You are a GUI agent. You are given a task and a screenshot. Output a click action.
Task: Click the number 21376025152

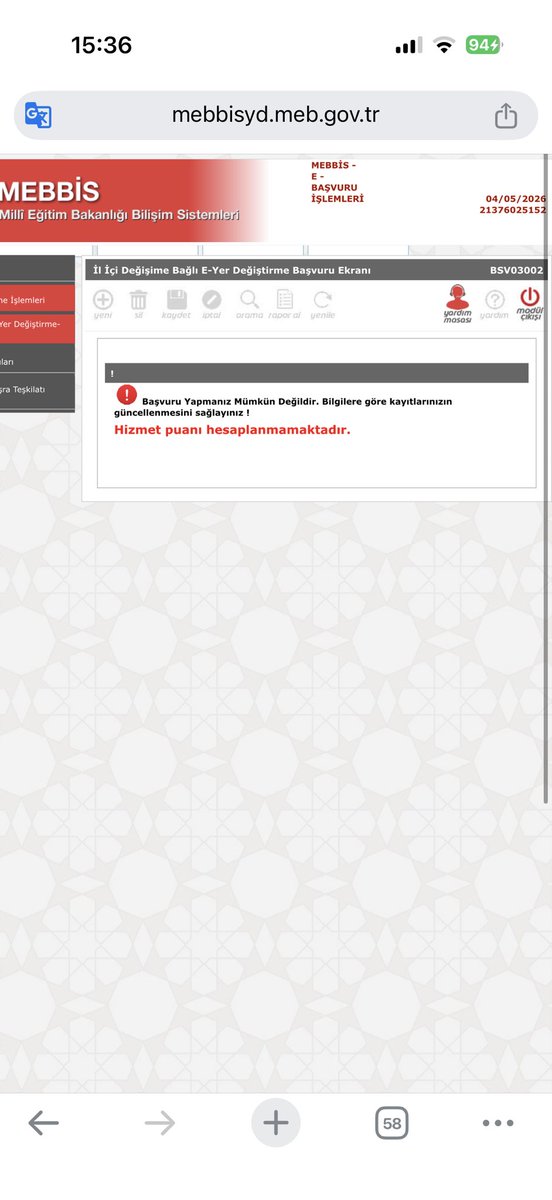pyautogui.click(x=513, y=210)
